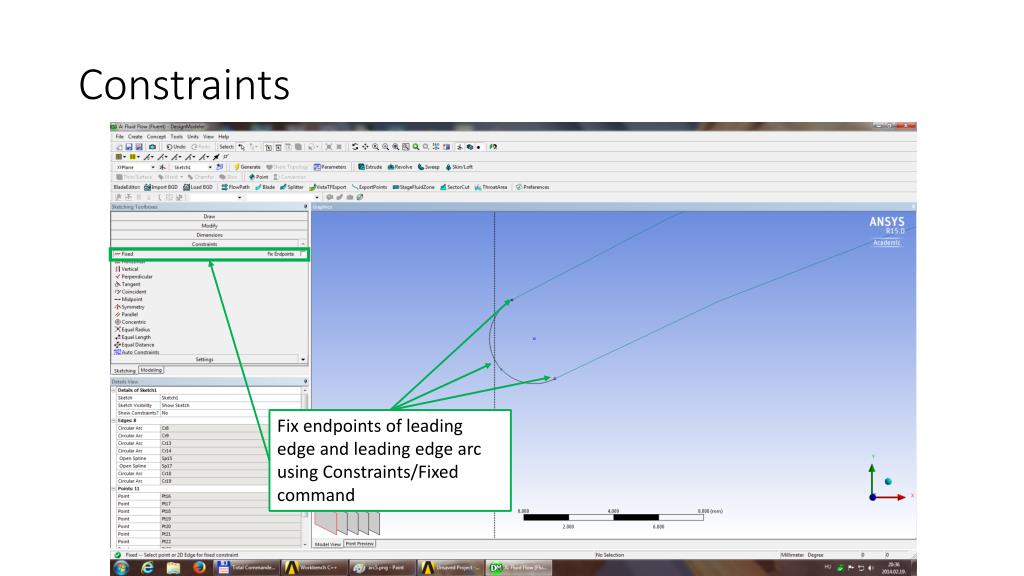This screenshot has width=1024, height=576.
Task: Open the Sketch1 sketch dropdown
Action: [x=210, y=167]
